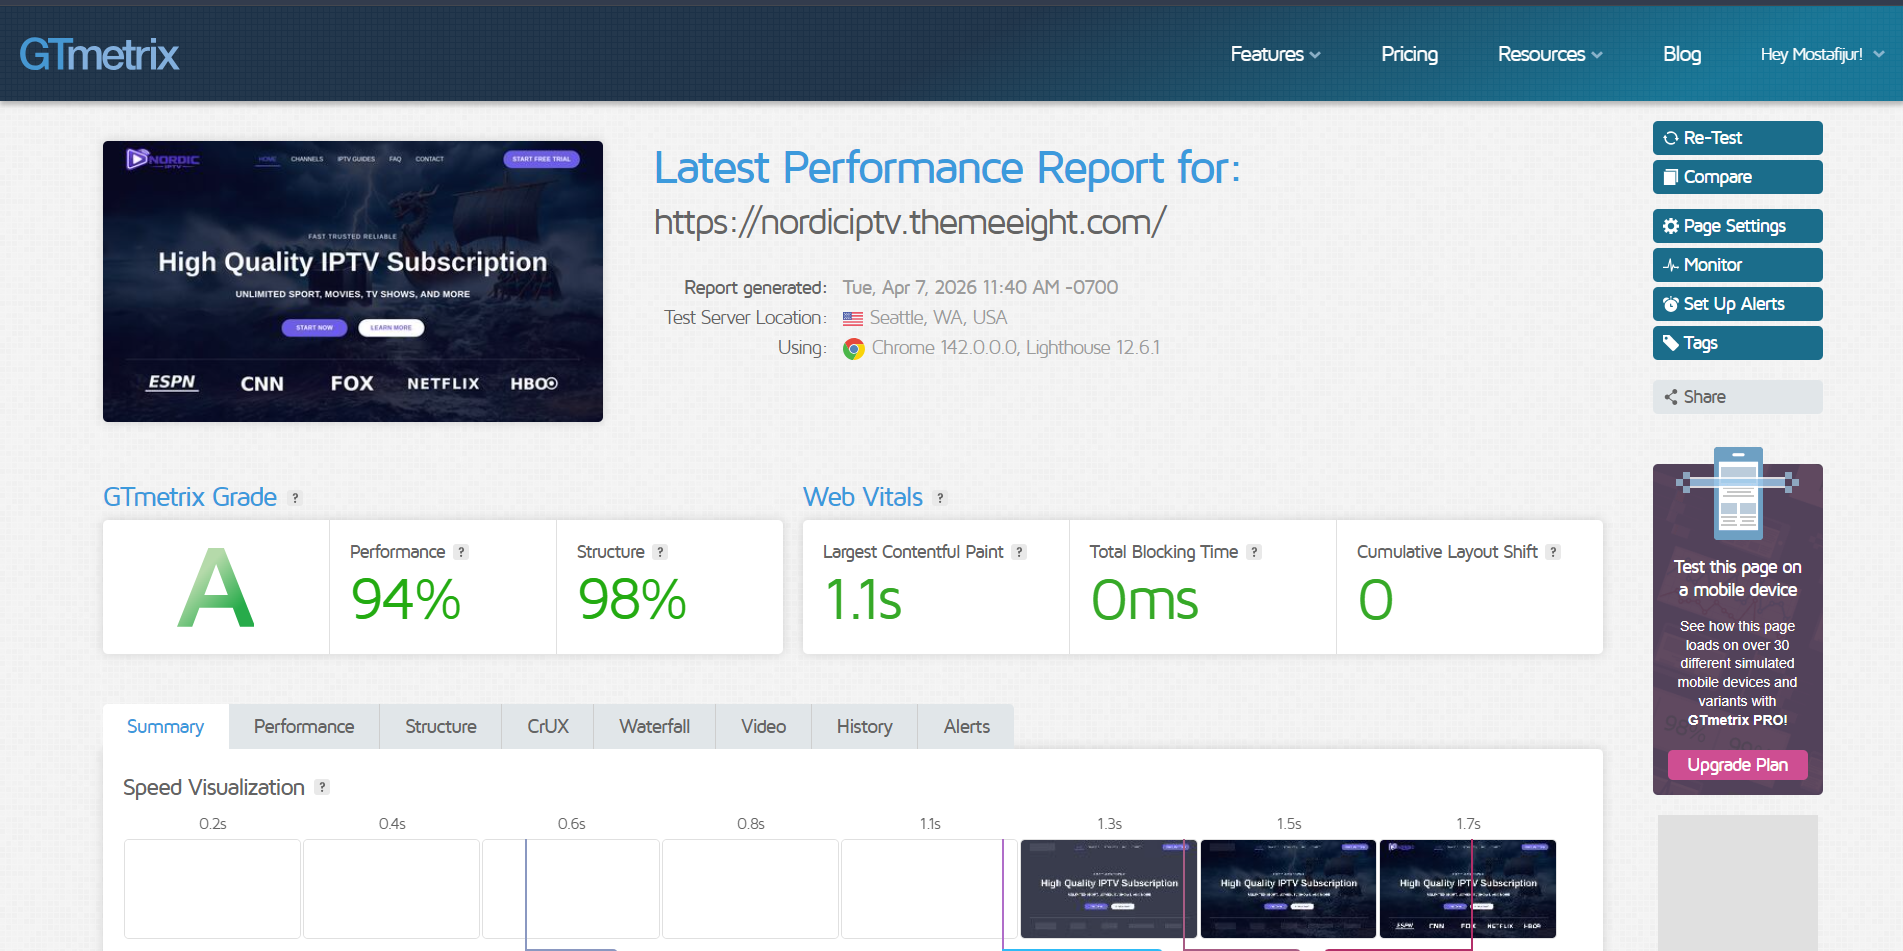The width and height of the screenshot is (1903, 951).
Task: Click the Compare icon in sidebar
Action: (x=1670, y=177)
